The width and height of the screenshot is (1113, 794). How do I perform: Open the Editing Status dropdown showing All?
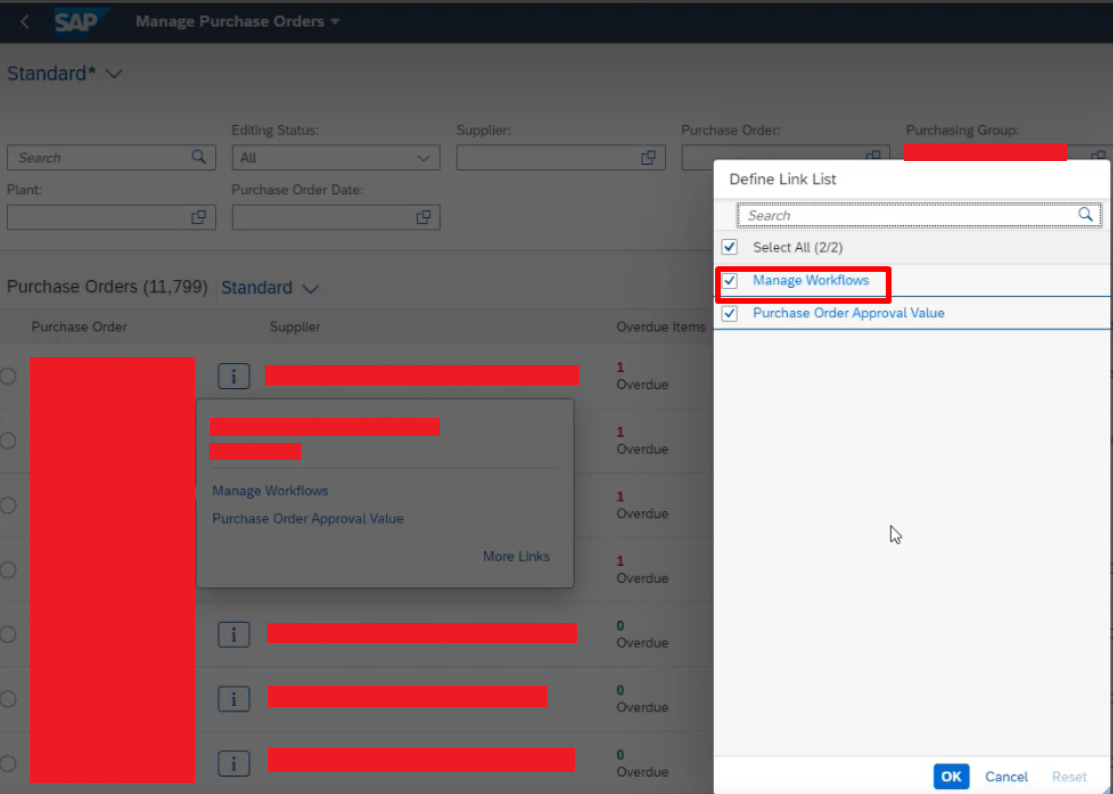pyautogui.click(x=336, y=158)
